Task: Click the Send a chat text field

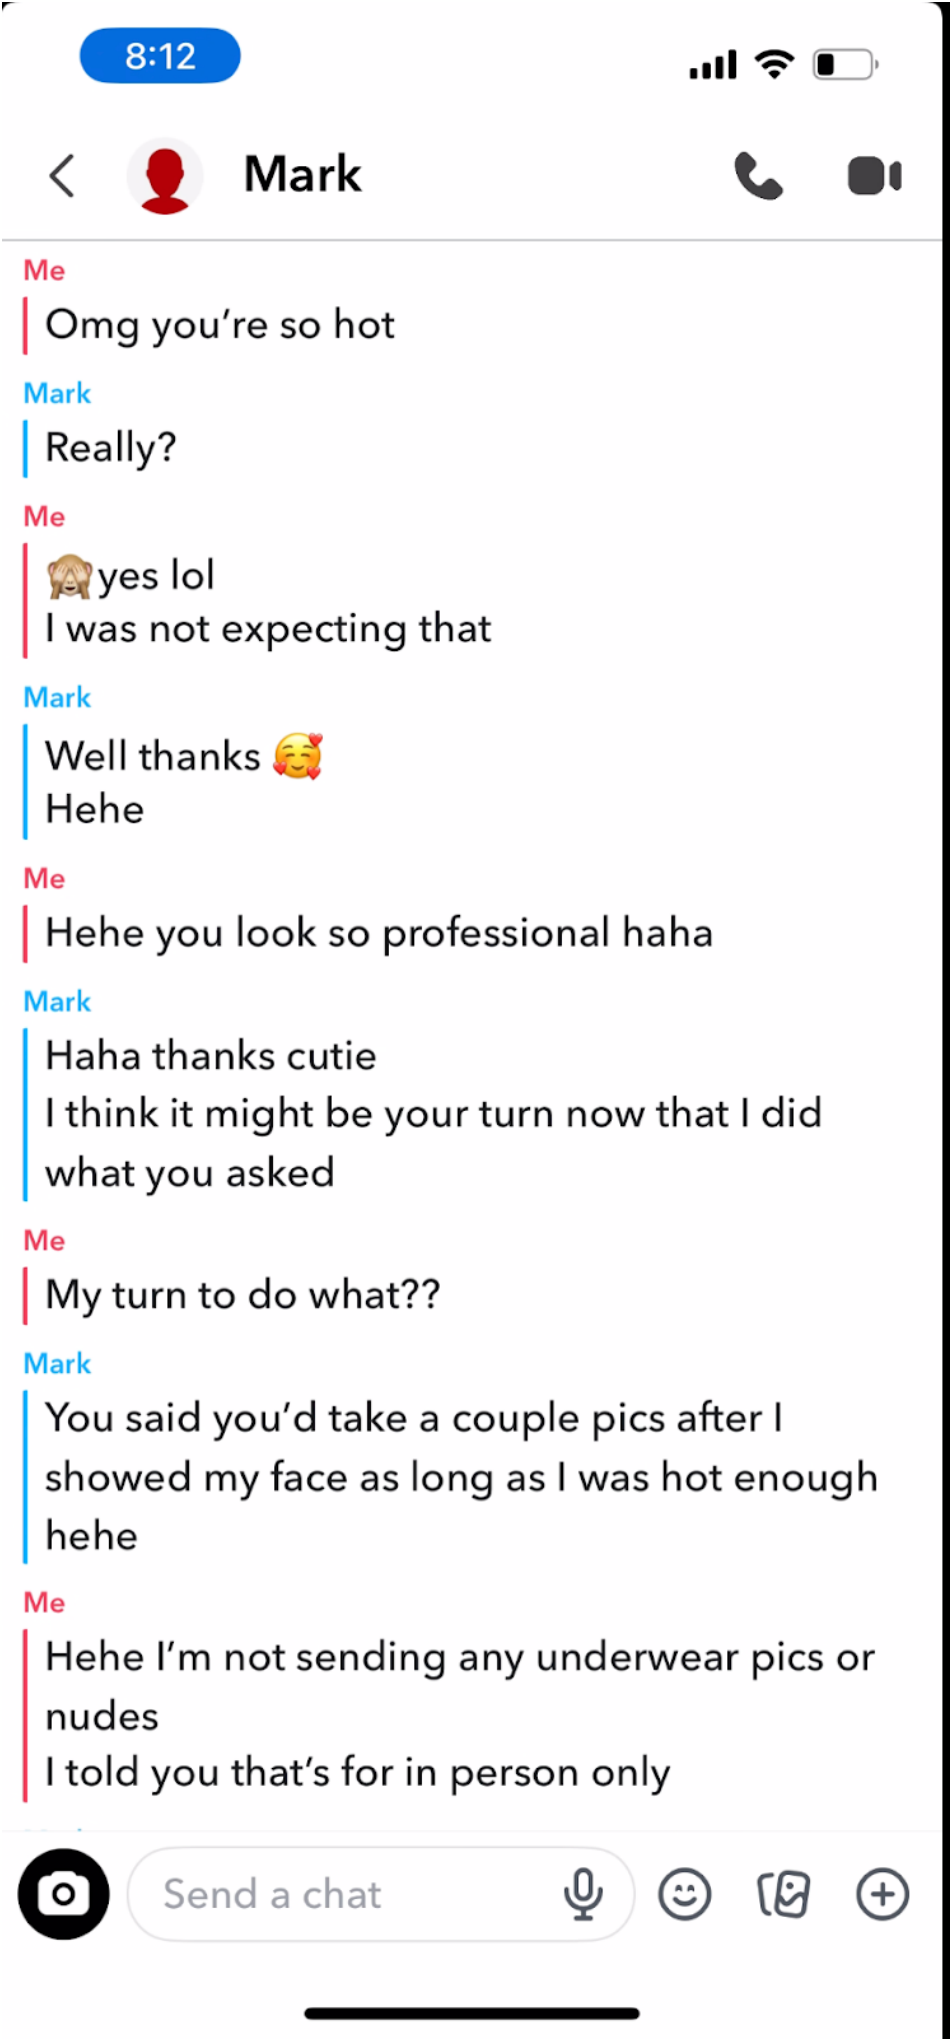Action: (340, 1894)
